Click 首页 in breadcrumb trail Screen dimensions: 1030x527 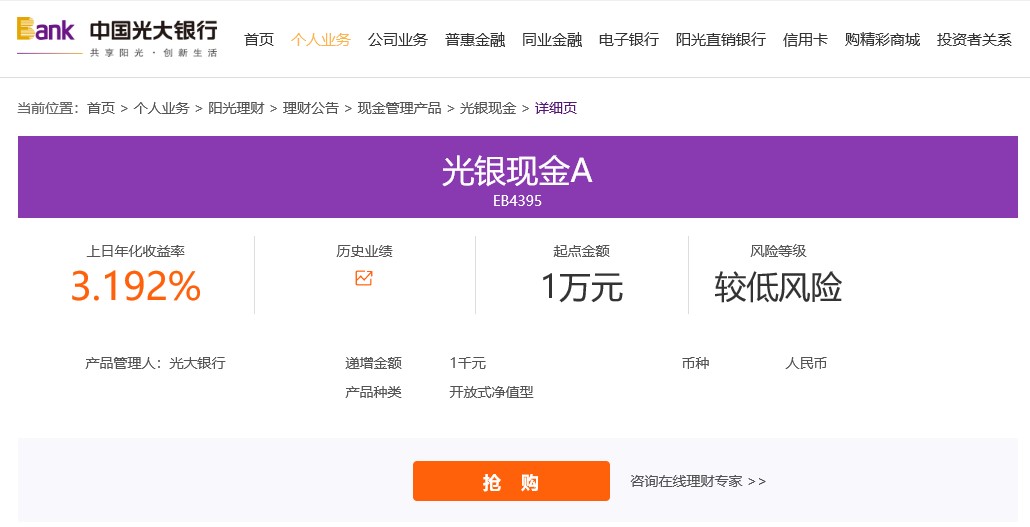pyautogui.click(x=101, y=108)
